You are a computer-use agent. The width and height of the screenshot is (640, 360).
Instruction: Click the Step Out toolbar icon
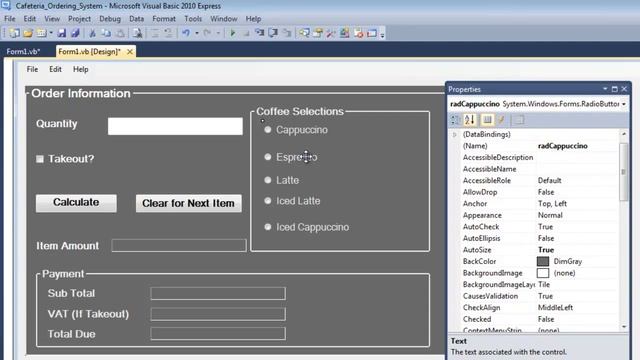pos(287,33)
